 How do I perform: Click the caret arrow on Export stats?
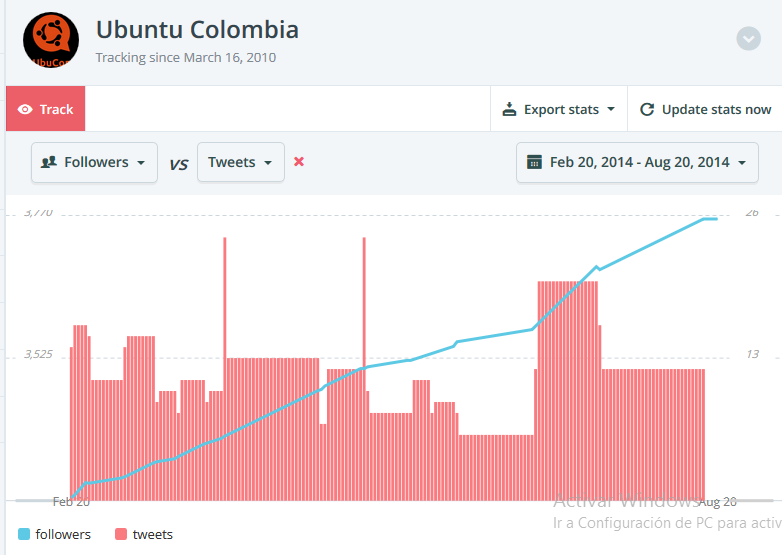tap(611, 110)
